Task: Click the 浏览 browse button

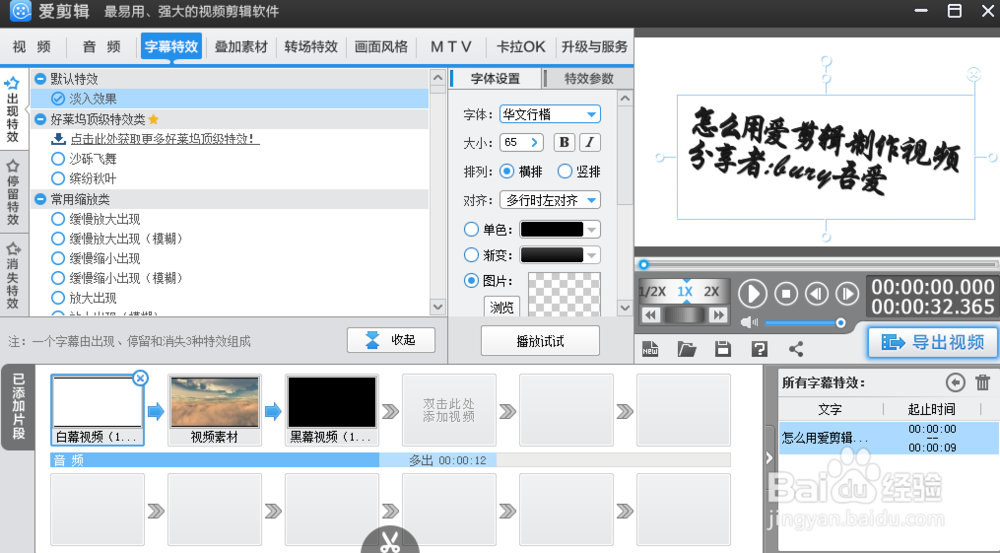Action: coord(502,307)
